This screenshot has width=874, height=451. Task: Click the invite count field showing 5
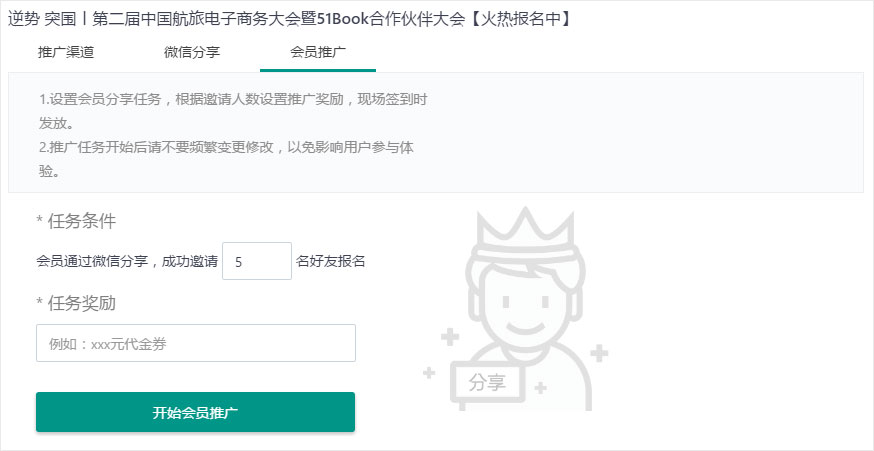[x=257, y=261]
